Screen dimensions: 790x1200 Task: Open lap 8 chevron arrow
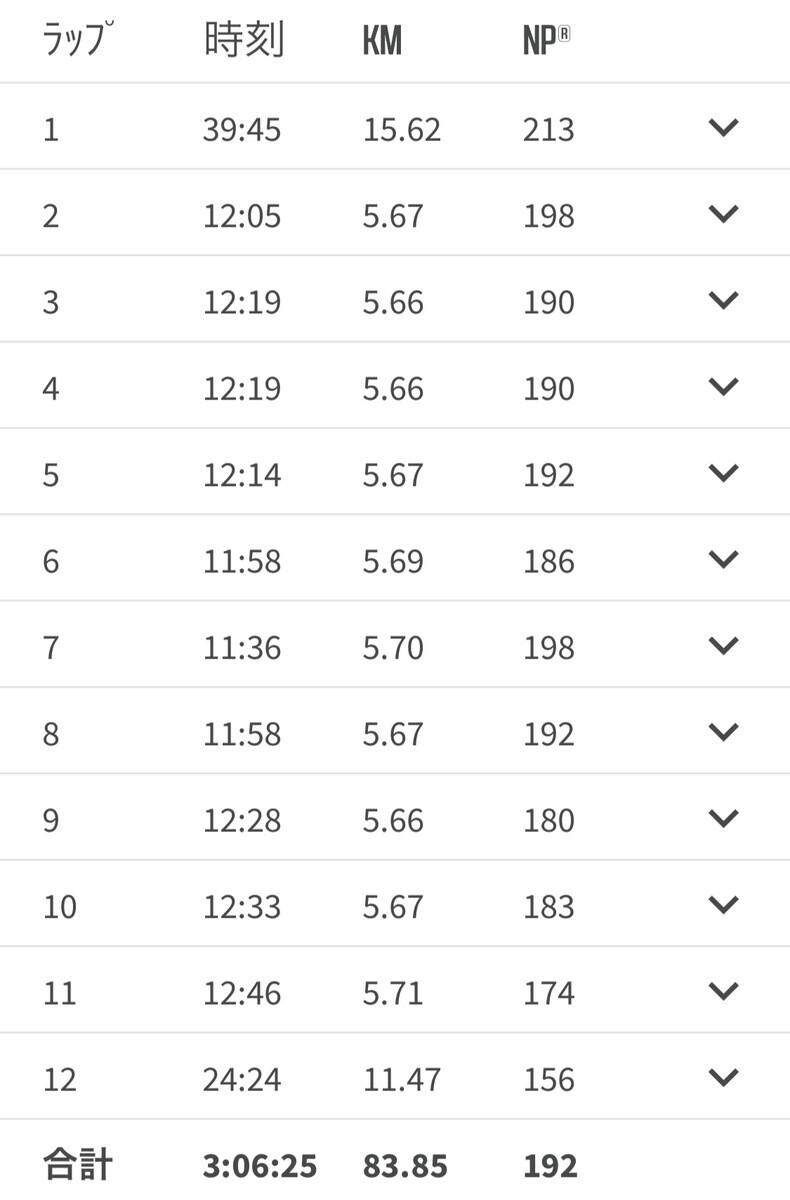[722, 731]
